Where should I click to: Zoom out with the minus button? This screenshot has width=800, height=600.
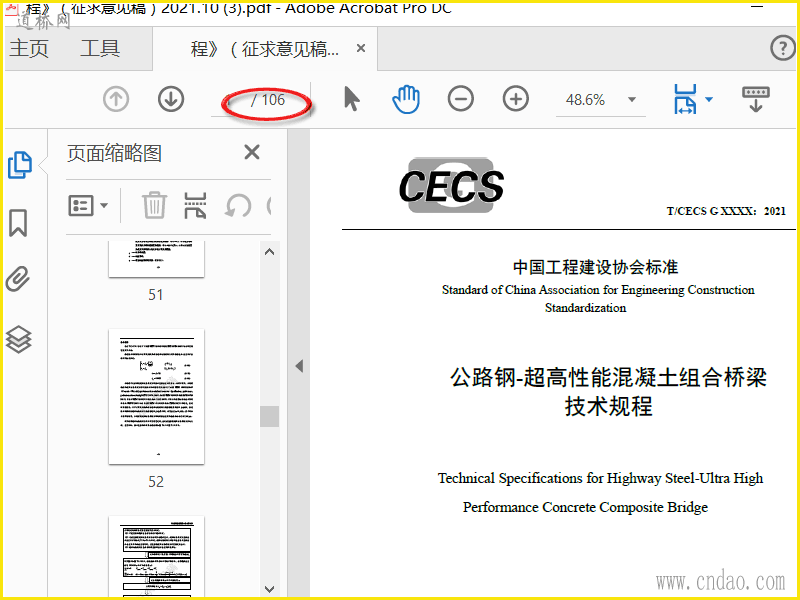click(x=461, y=99)
